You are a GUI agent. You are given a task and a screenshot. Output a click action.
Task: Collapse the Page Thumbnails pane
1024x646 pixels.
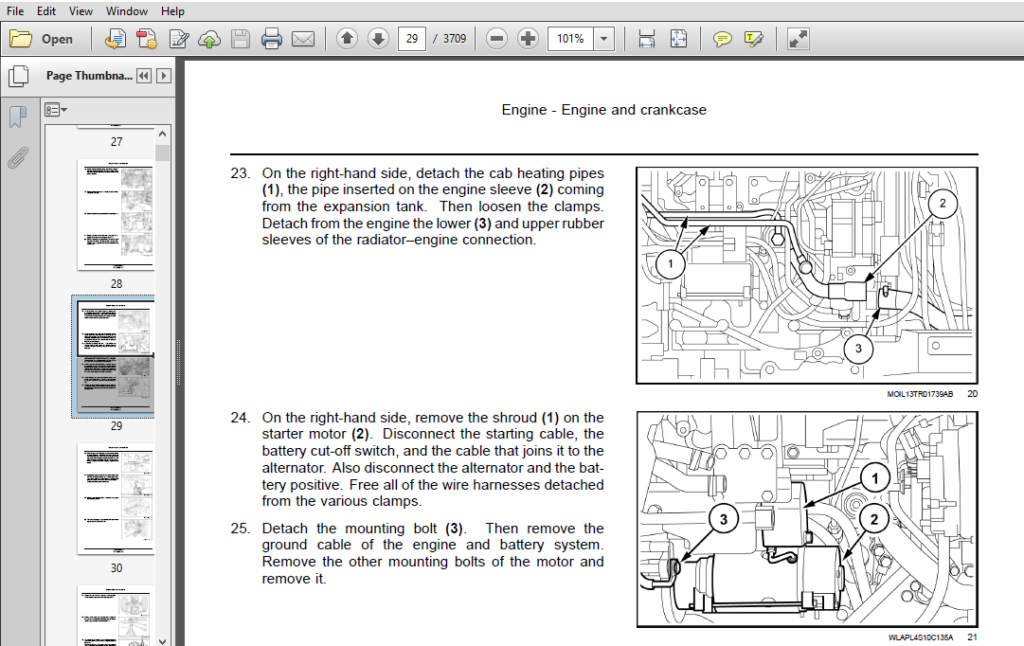(144, 76)
